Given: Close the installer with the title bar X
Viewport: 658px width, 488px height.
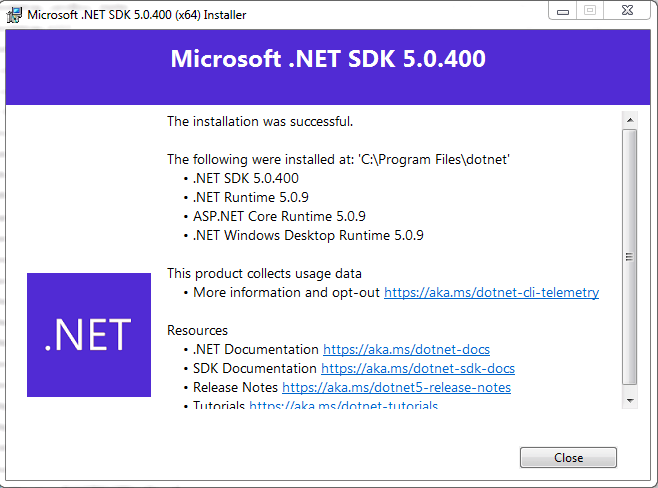Looking at the screenshot, I should (627, 10).
